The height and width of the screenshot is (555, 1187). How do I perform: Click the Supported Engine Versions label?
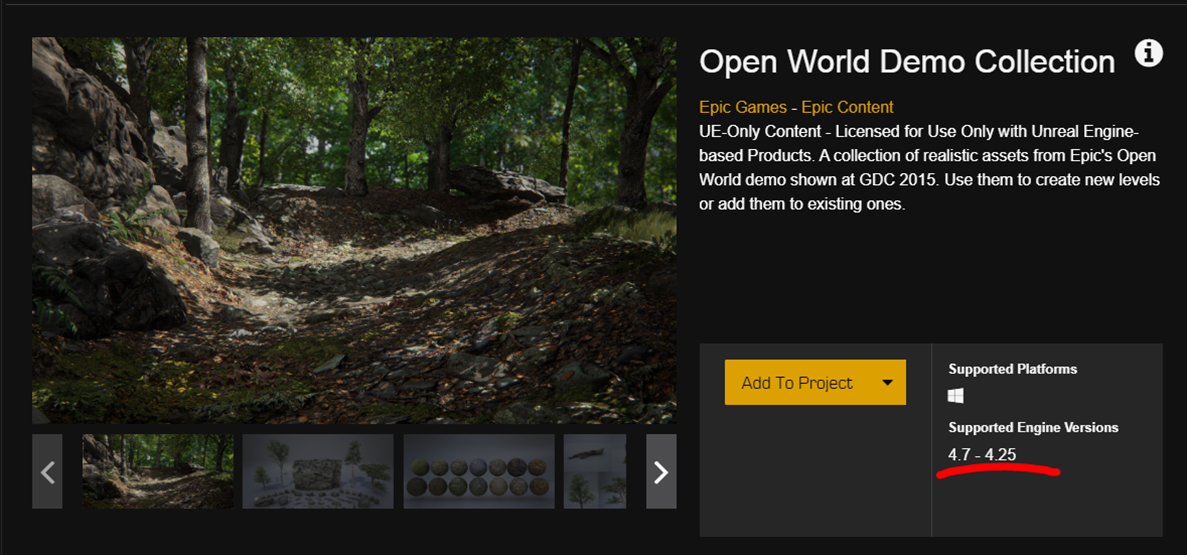1033,428
